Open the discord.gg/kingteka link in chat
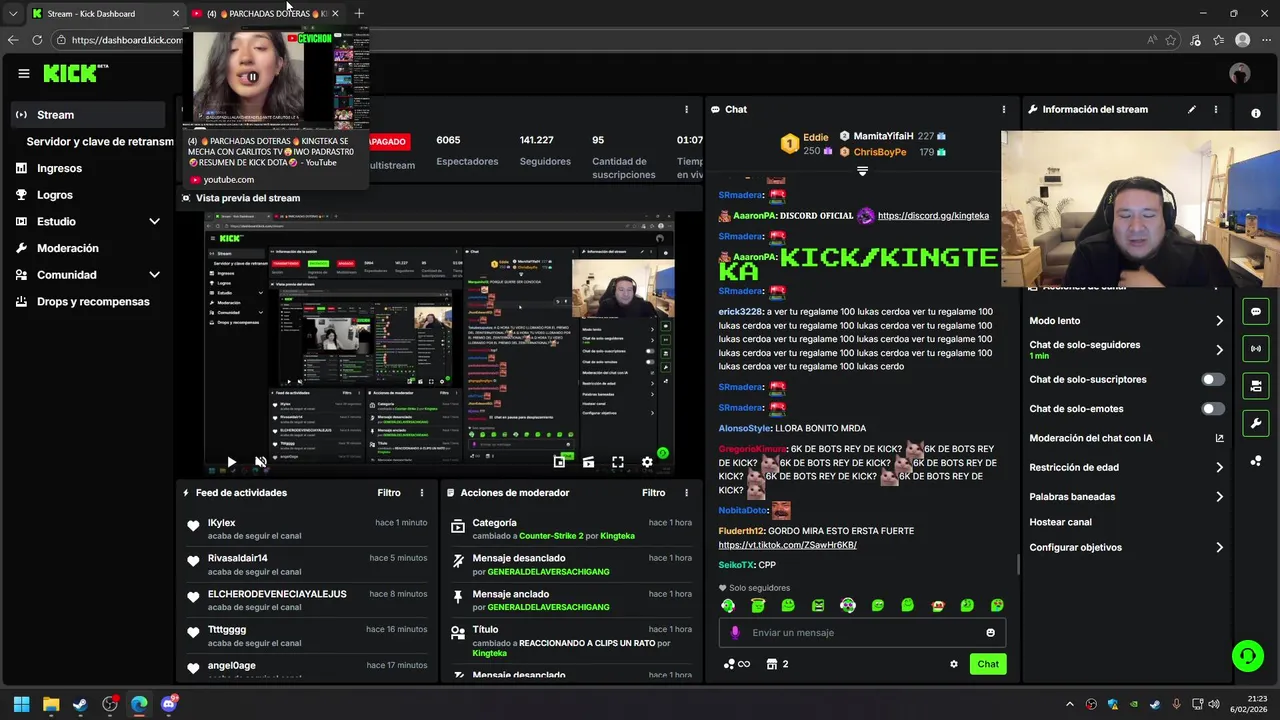 click(x=933, y=216)
